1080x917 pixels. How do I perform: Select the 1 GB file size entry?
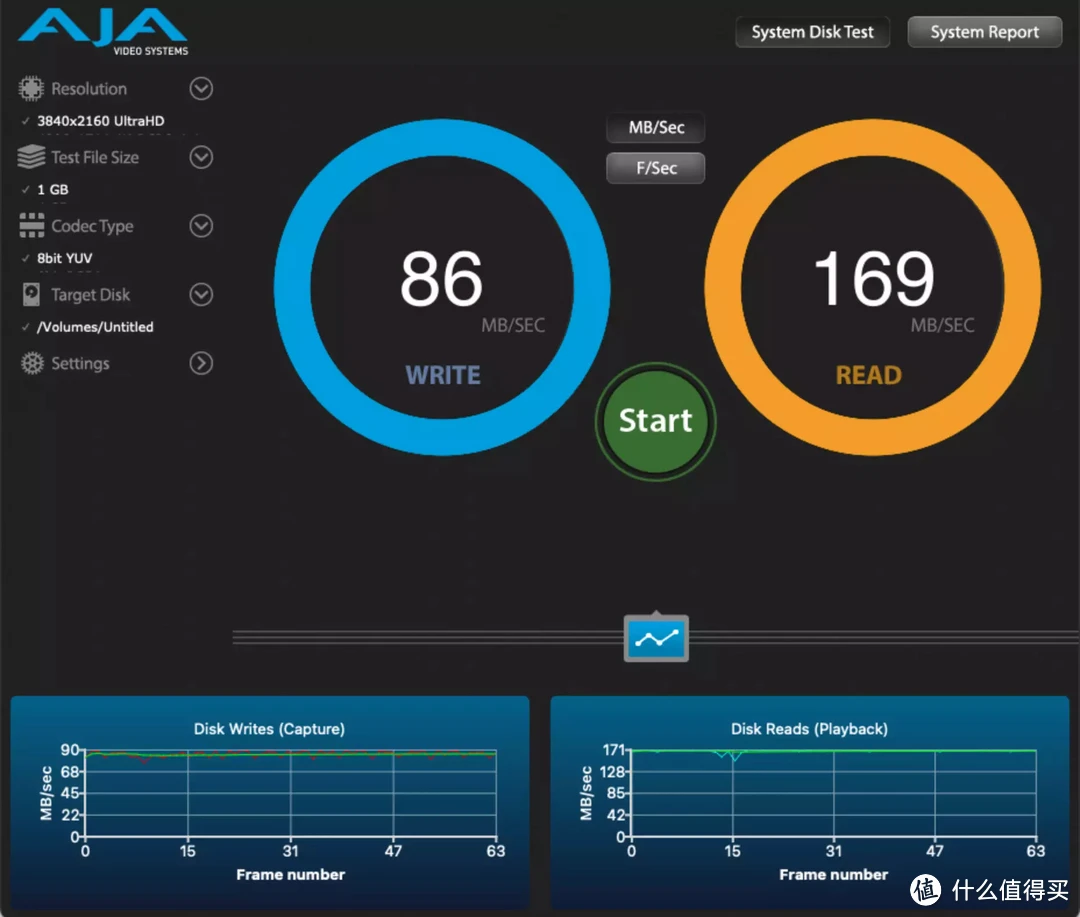pos(53,189)
